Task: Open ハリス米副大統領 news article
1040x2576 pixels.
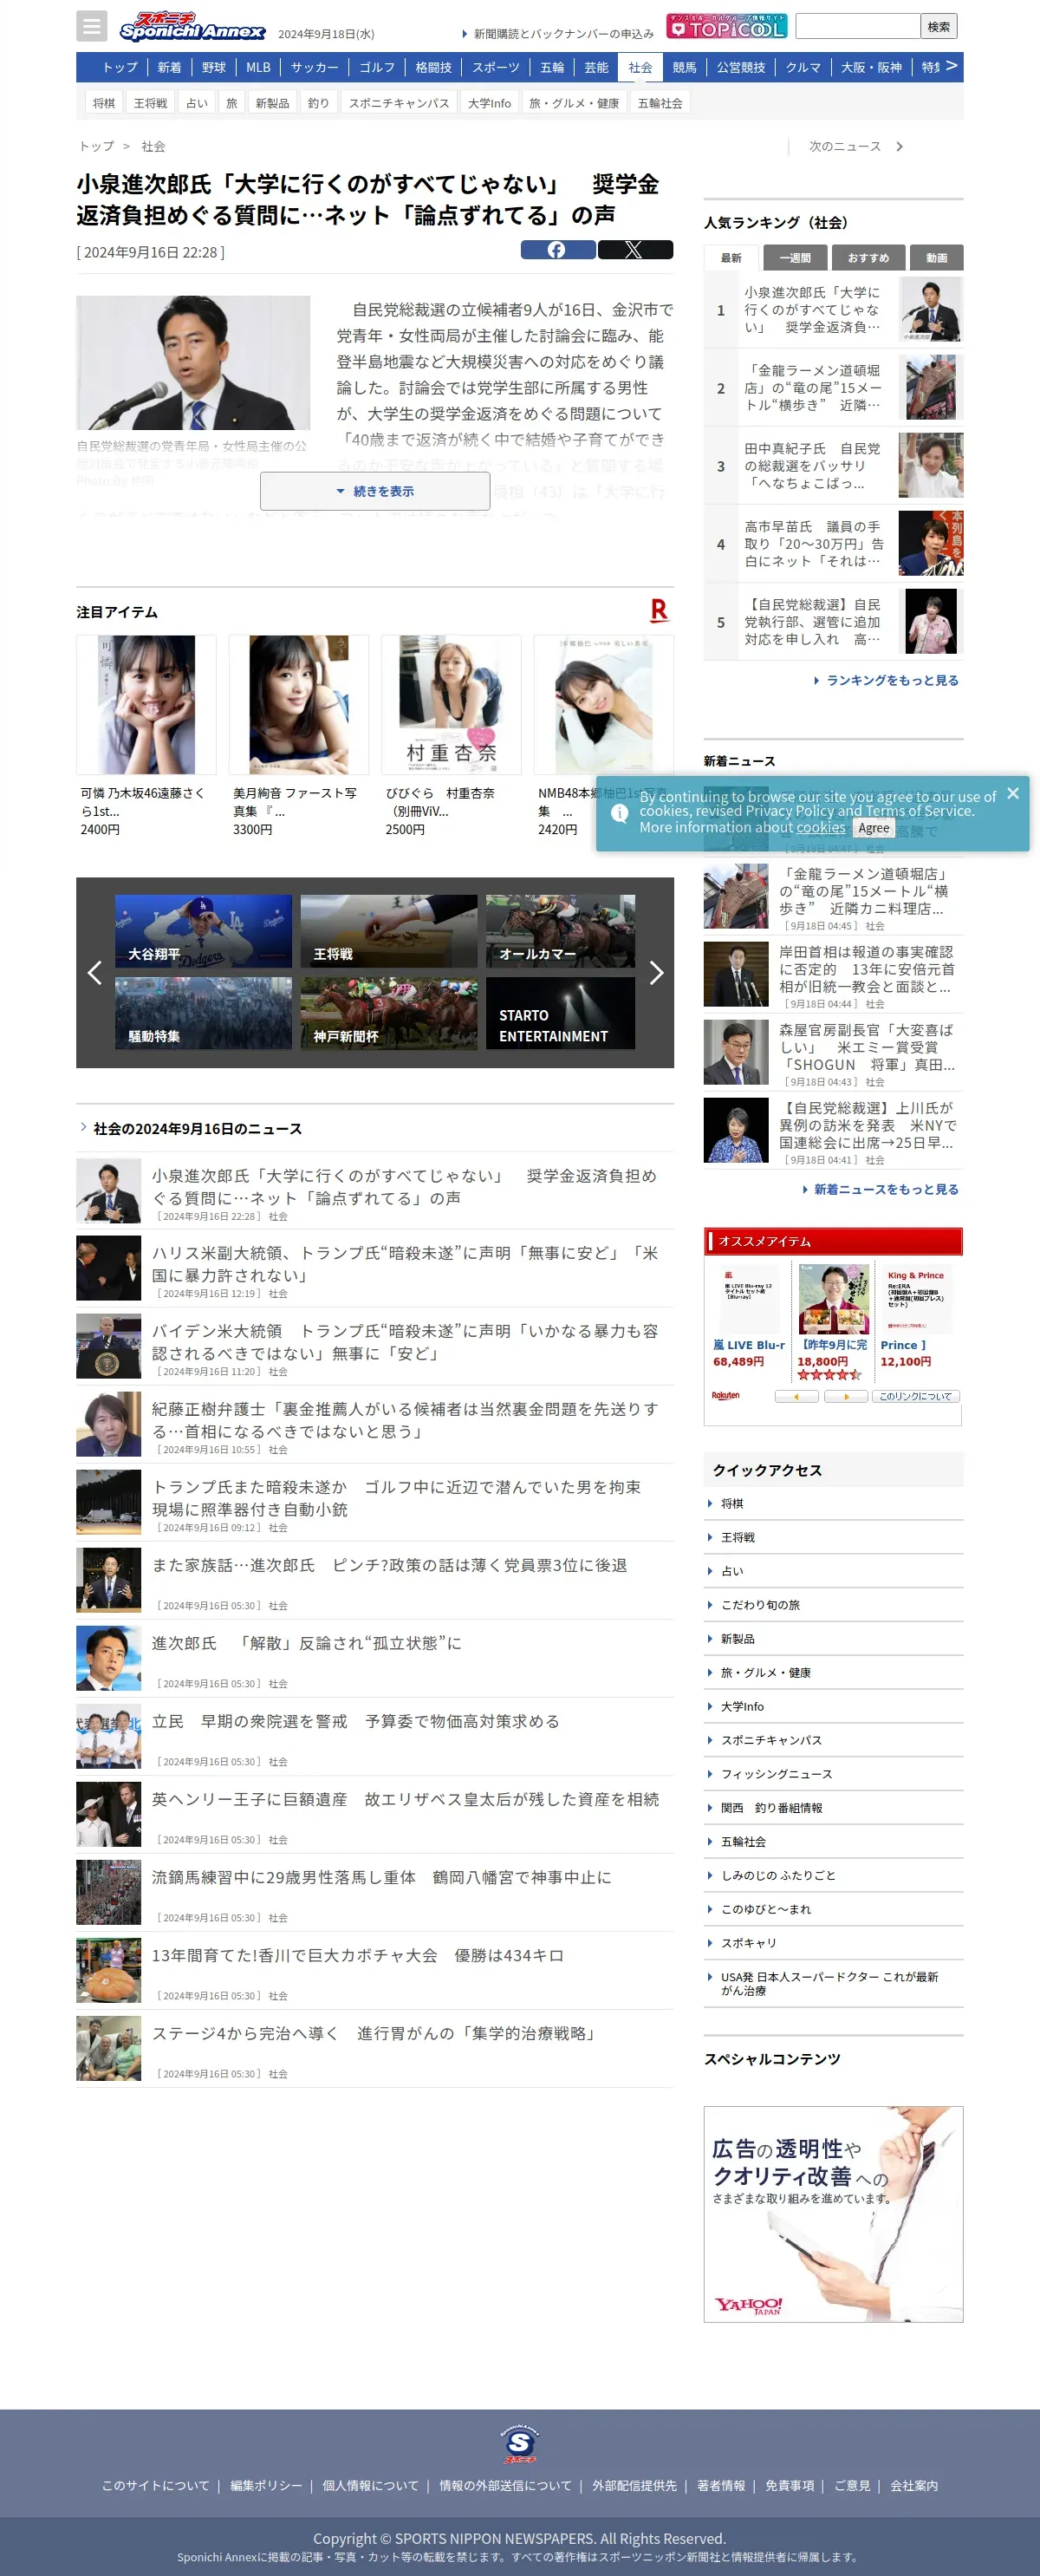Action: coord(375,1268)
